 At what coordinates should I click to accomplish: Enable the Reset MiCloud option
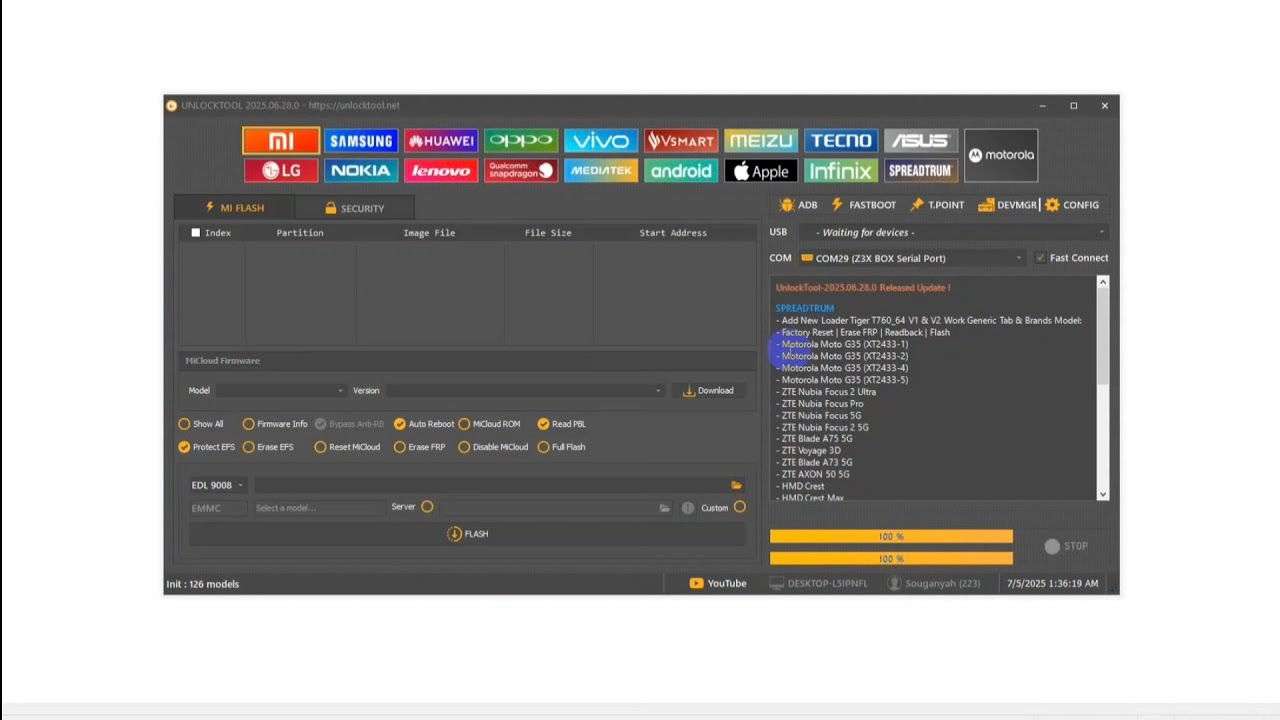tap(347, 447)
